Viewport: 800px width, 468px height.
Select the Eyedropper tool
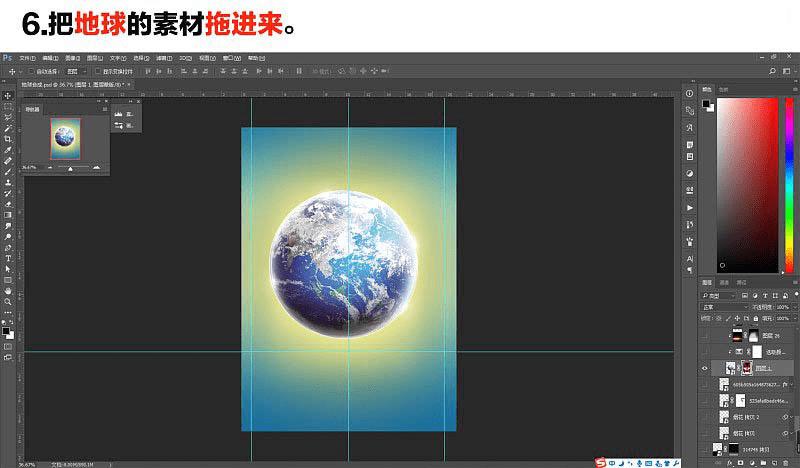coord(8,150)
